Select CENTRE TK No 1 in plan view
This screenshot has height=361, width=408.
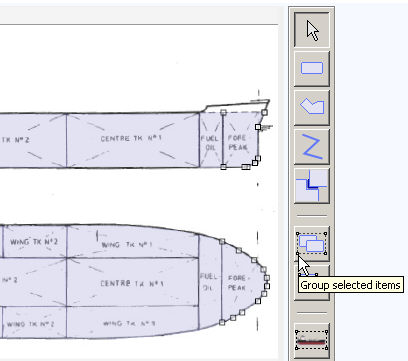pos(133,282)
